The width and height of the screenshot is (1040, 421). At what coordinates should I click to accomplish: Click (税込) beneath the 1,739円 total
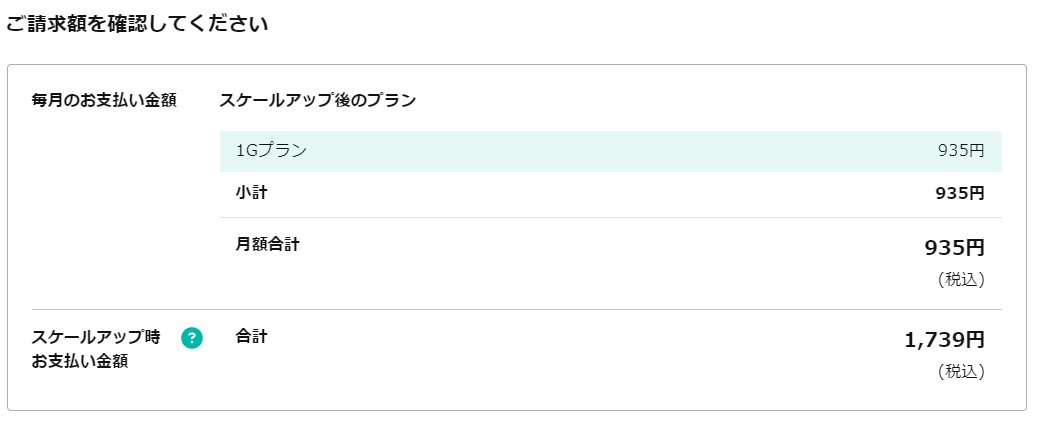click(x=961, y=372)
